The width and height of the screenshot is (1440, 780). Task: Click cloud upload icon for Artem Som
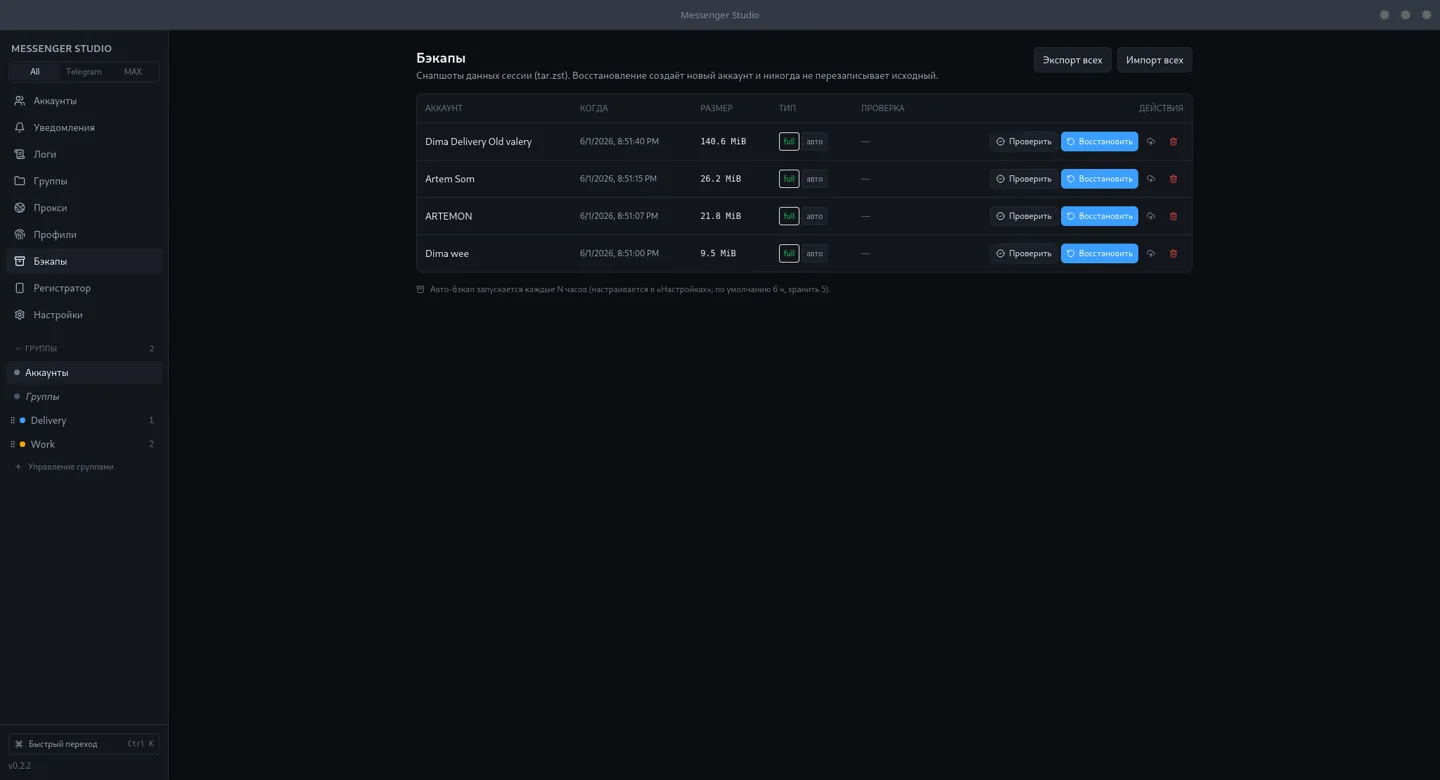tap(1151, 179)
